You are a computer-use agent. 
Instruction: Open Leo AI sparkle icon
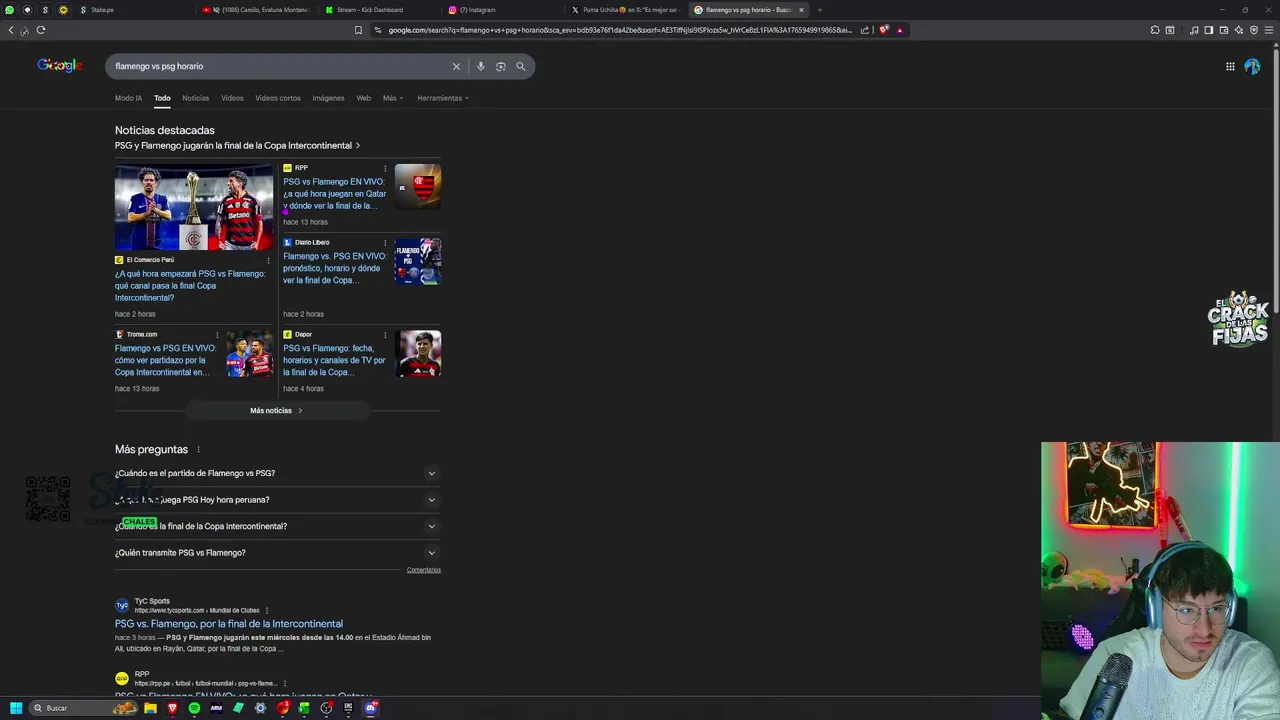(x=1239, y=30)
